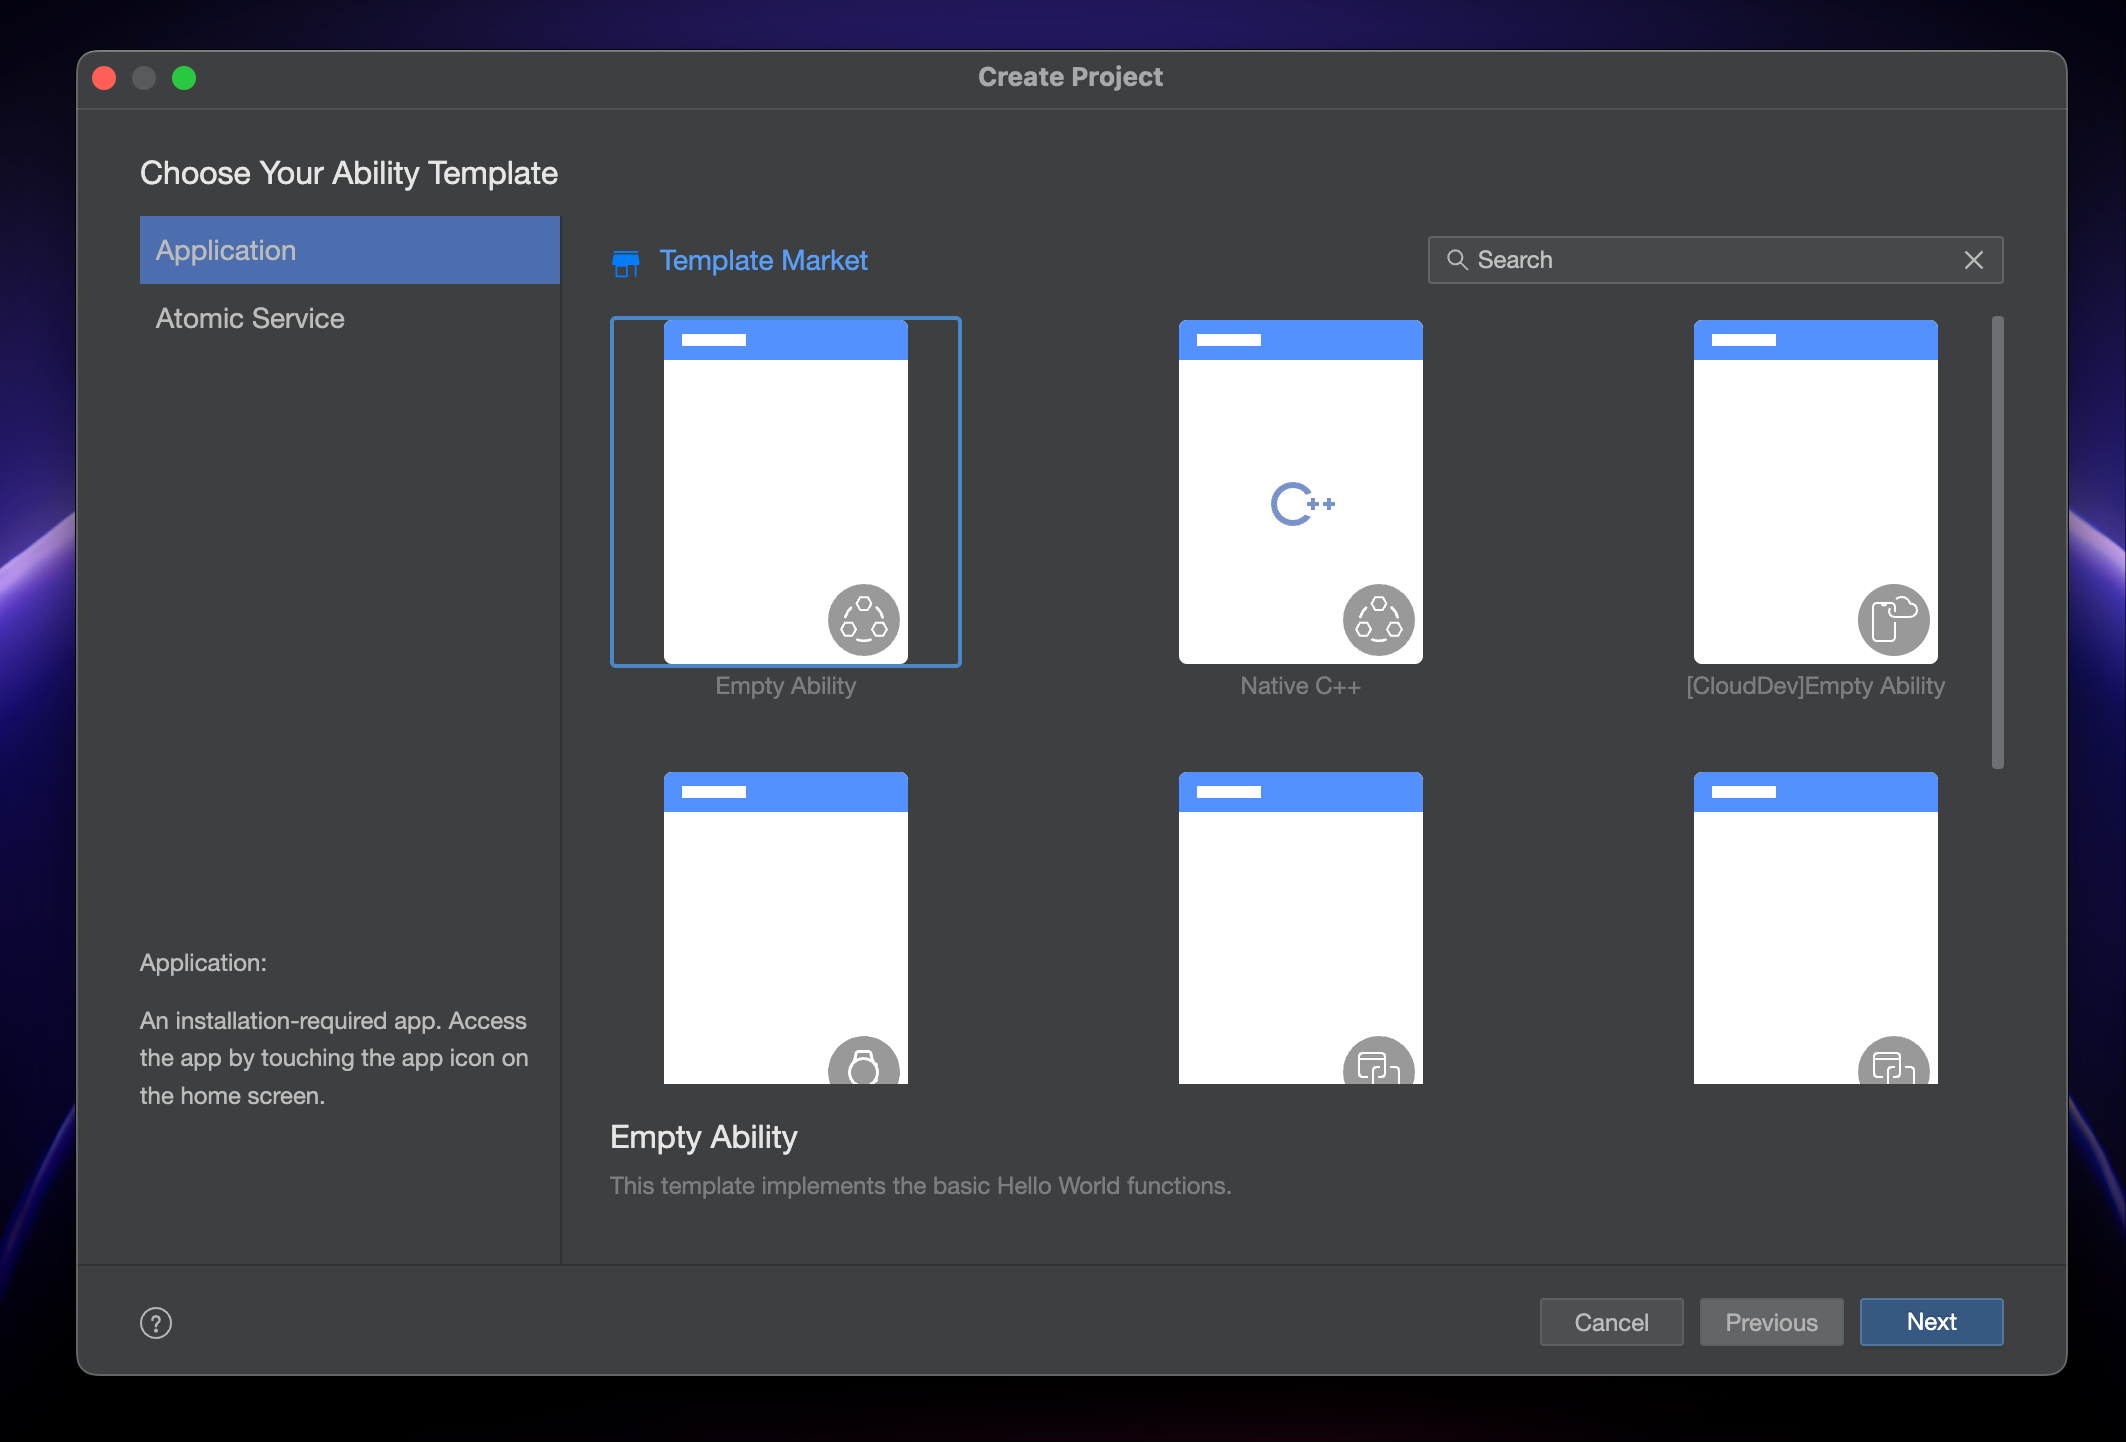Select the second-row middle template card
The width and height of the screenshot is (2126, 1442).
(x=1301, y=928)
